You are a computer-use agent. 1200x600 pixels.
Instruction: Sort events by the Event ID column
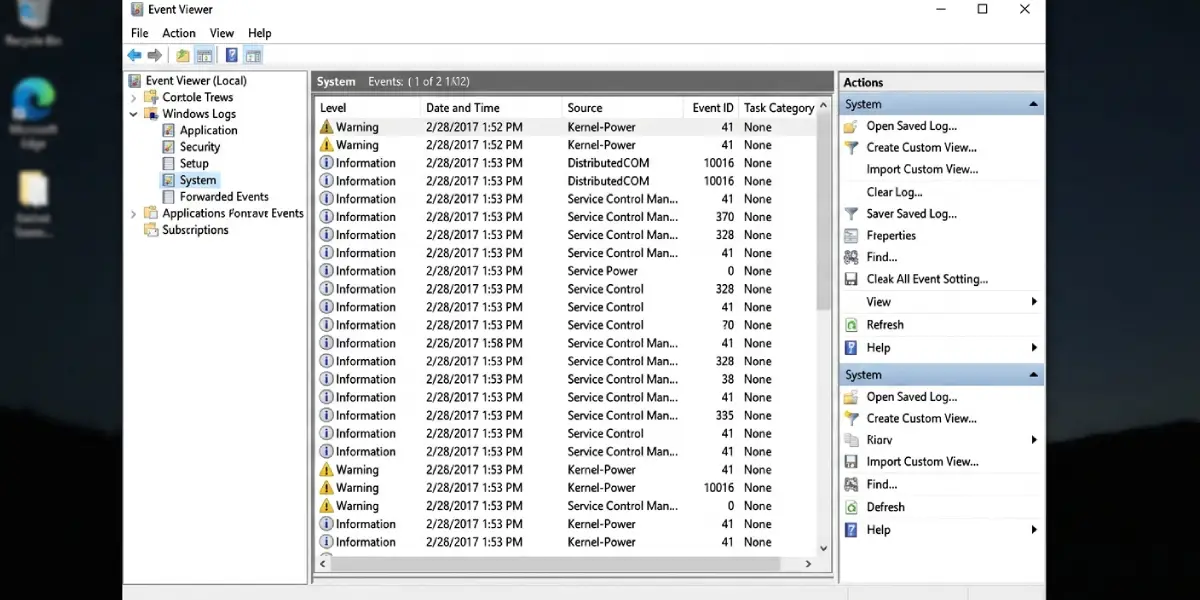tap(712, 108)
